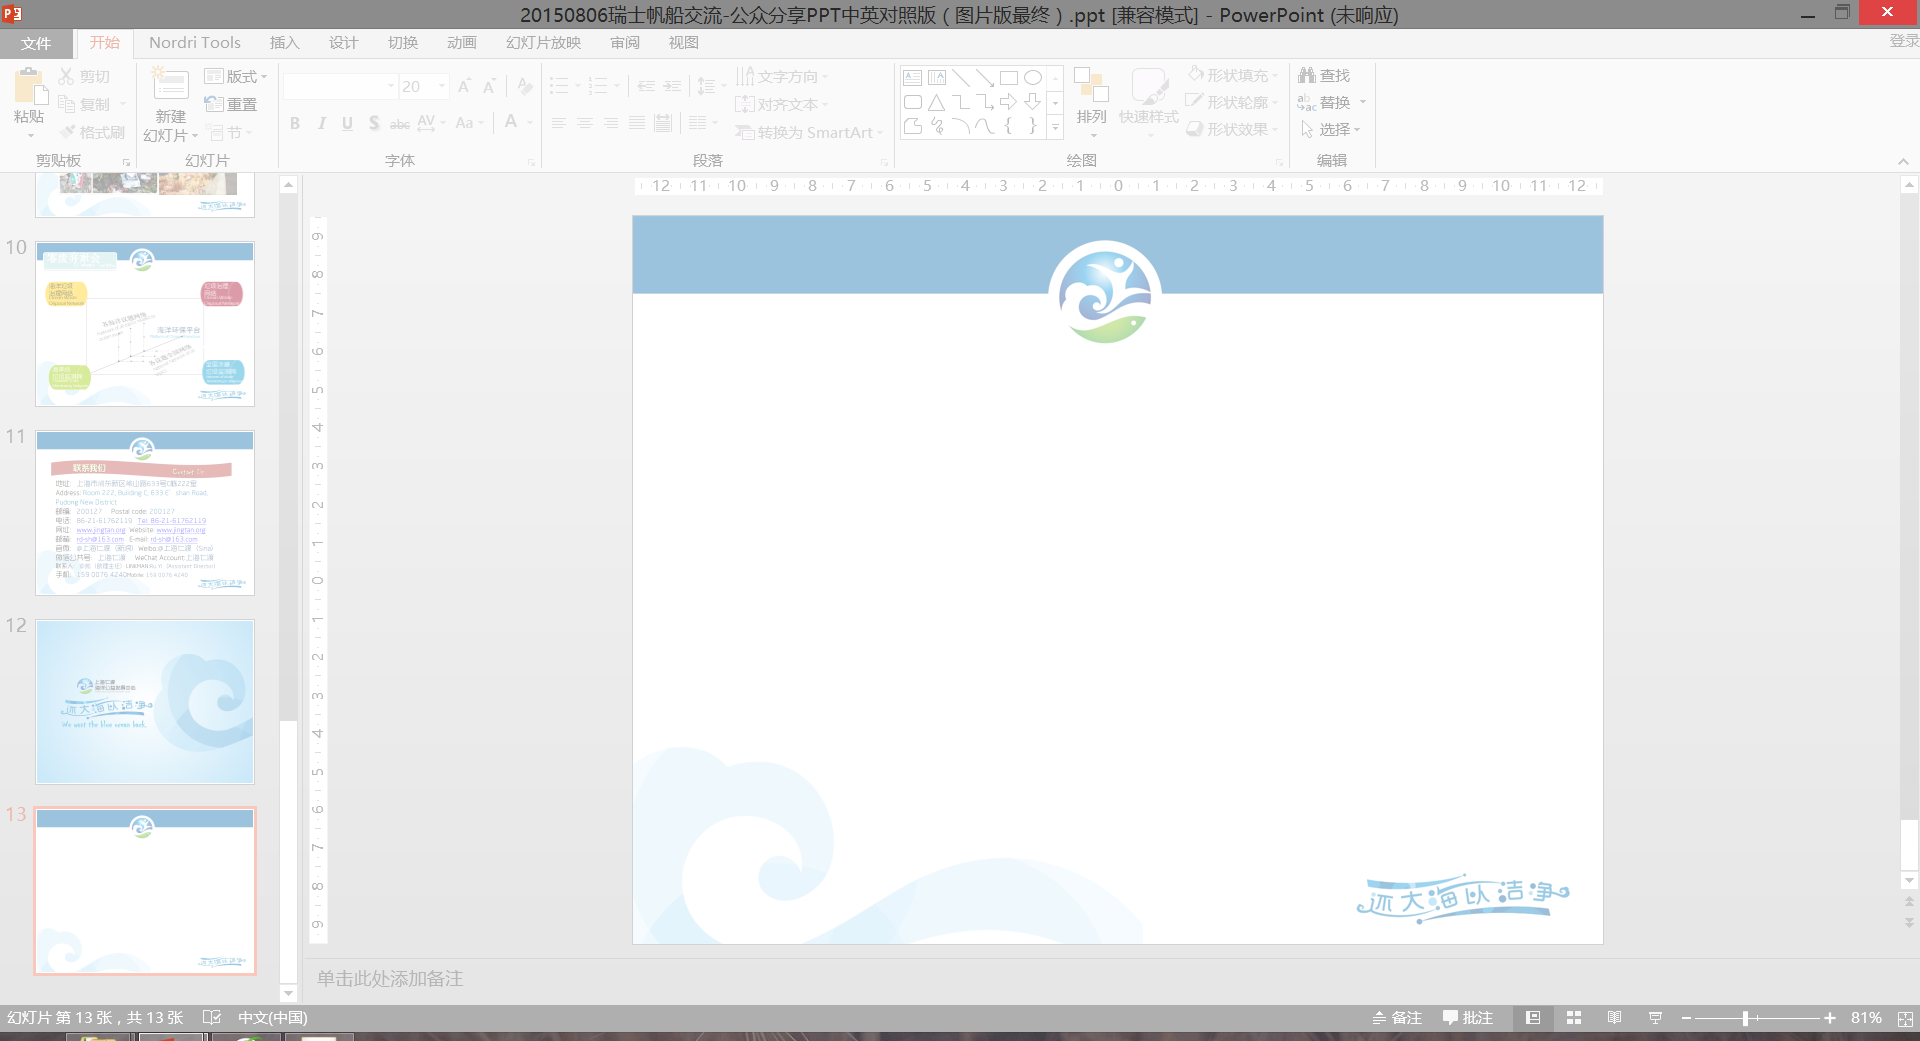Switch to Slide Sorter view icon
1920x1041 pixels.
(x=1573, y=1018)
